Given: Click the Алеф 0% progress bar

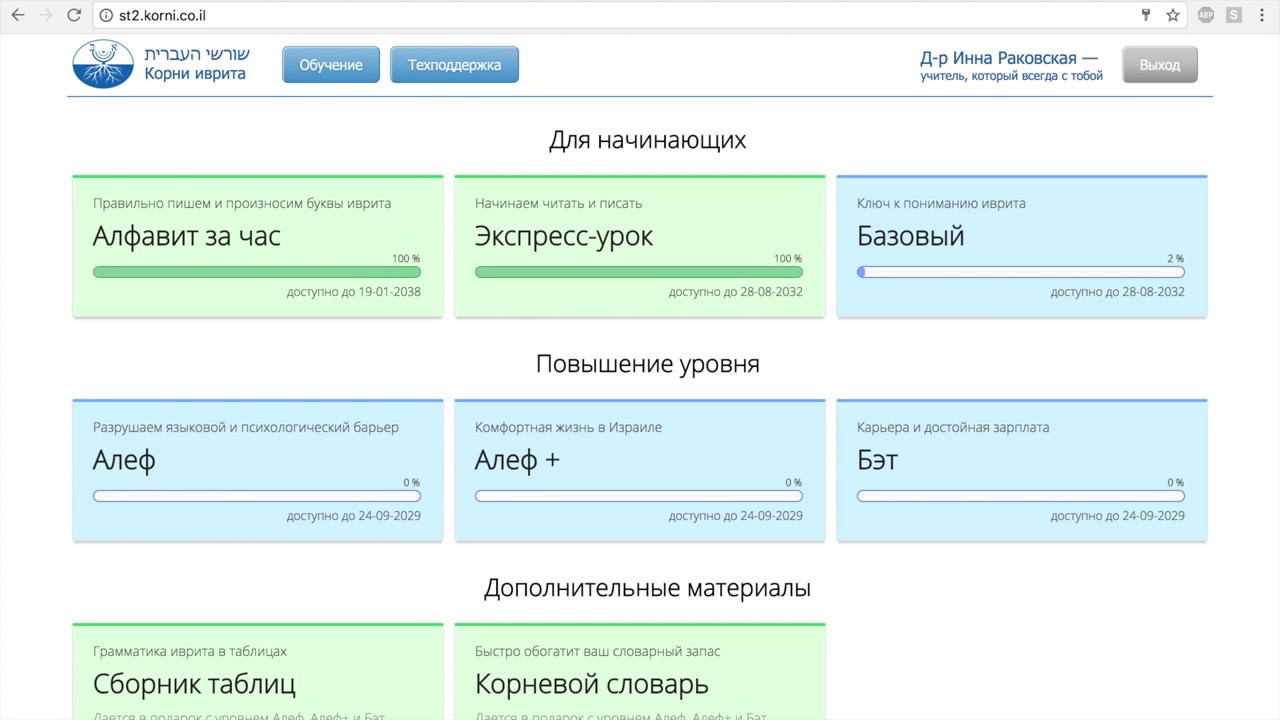Looking at the screenshot, I should (257, 496).
